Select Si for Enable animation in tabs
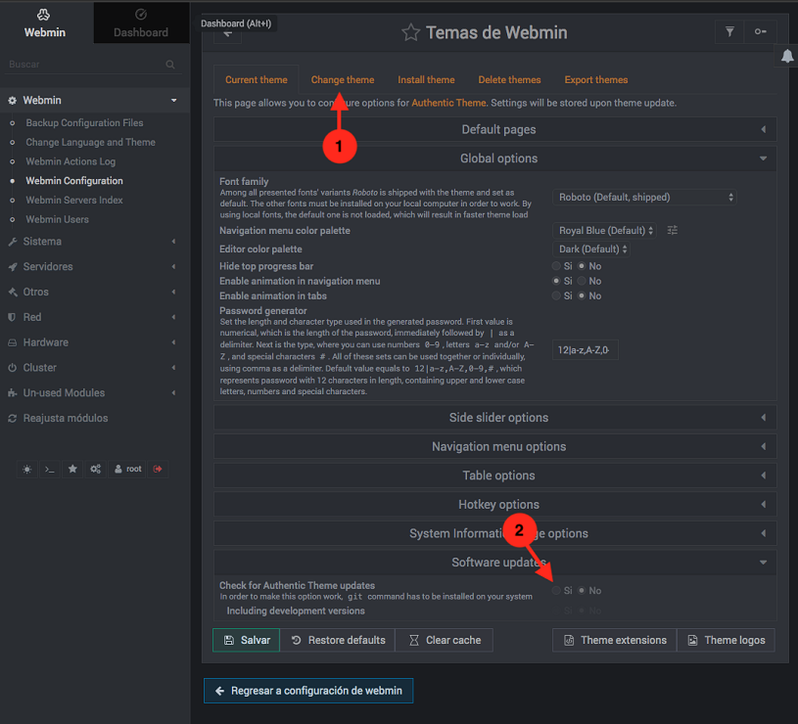Viewport: 798px width, 724px height. (556, 296)
